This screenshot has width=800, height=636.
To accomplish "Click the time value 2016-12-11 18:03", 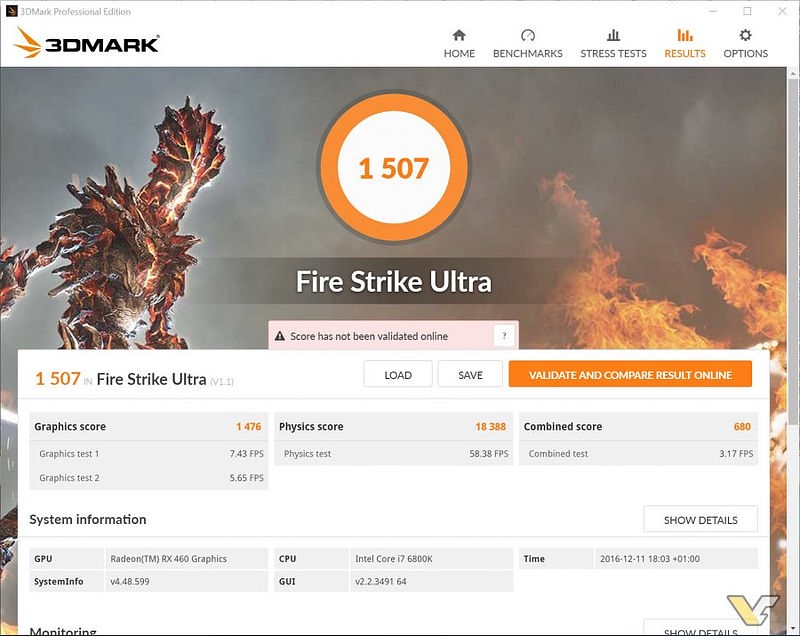I will tap(649, 558).
